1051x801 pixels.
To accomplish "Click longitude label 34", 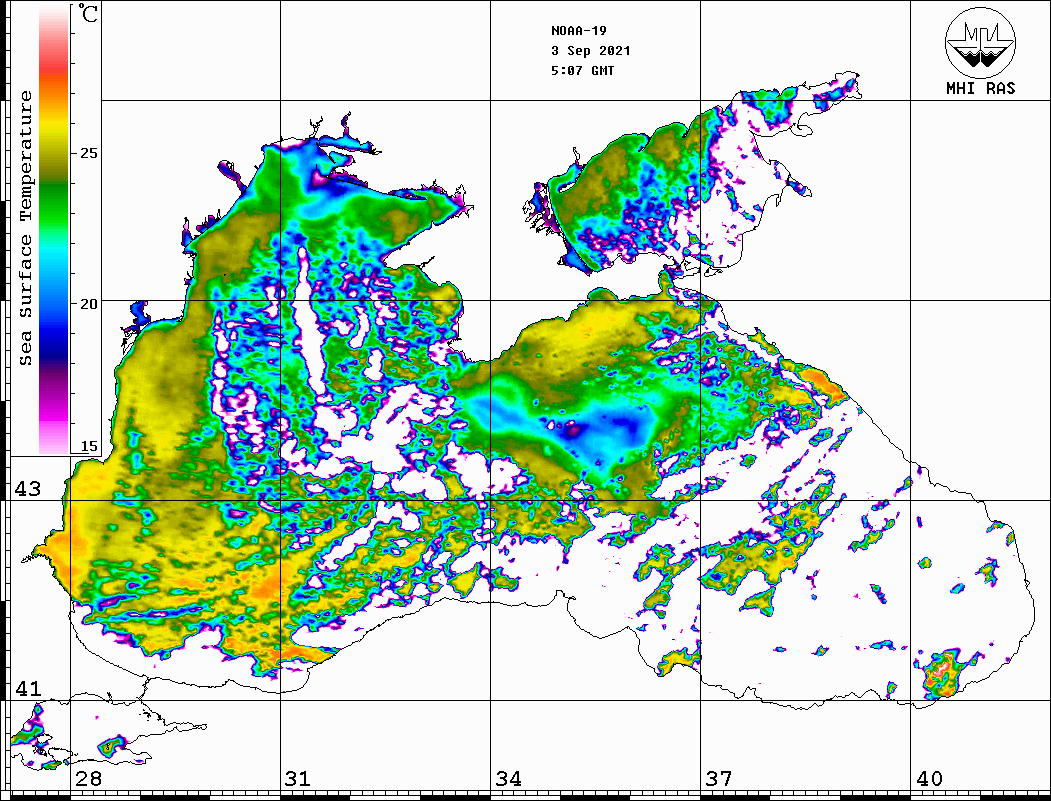I will [508, 779].
